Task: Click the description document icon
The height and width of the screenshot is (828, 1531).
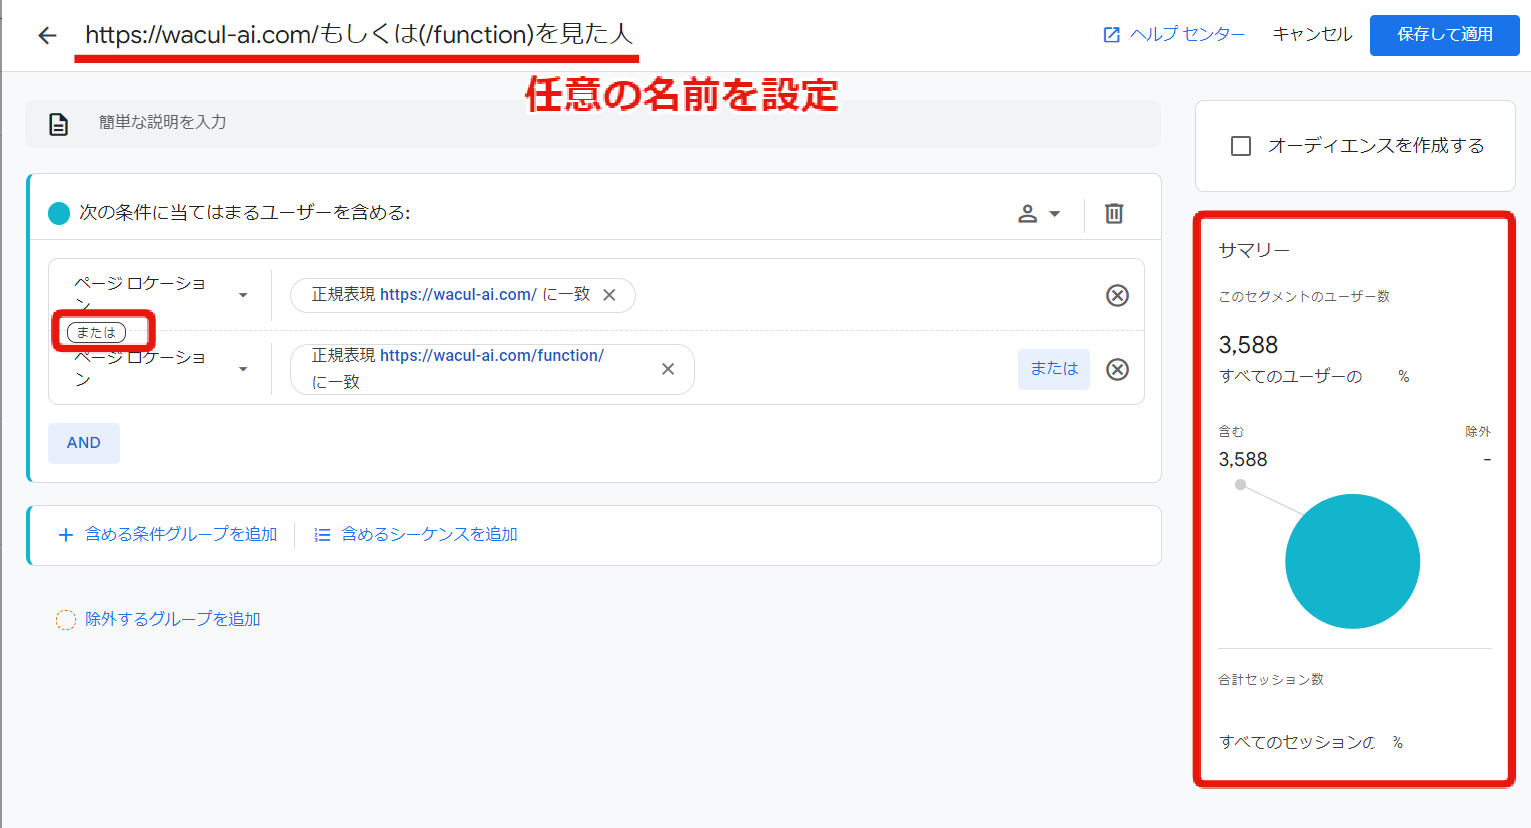Action: (58, 124)
